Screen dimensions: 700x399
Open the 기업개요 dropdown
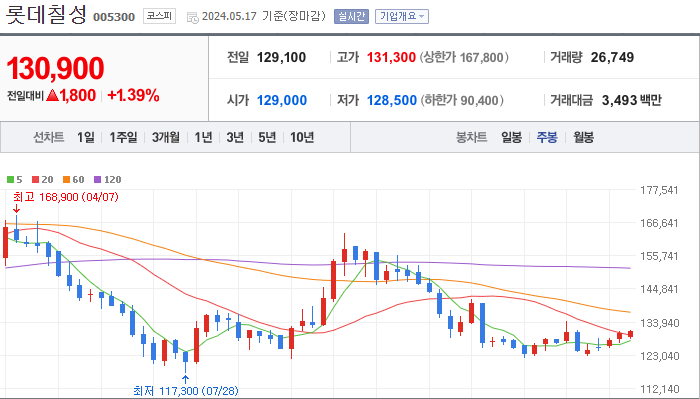(x=402, y=17)
